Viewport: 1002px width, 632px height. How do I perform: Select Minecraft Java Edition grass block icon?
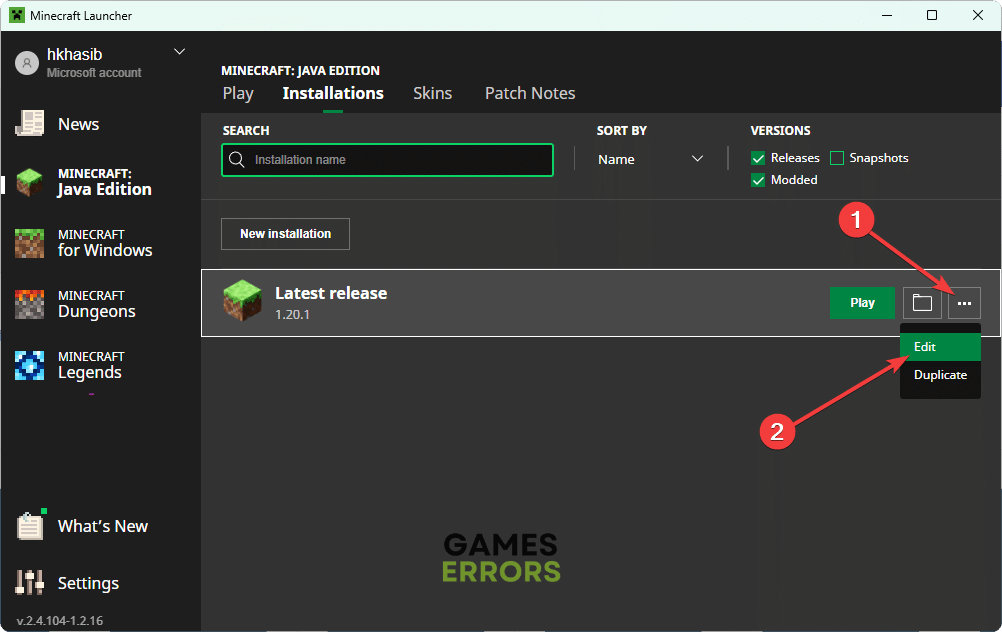[x=30, y=182]
